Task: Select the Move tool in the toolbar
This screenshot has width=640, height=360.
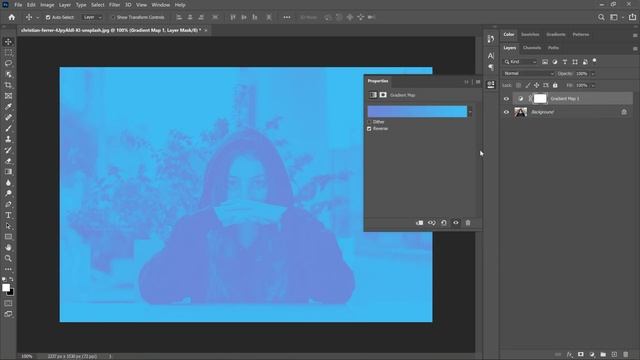Action: [8, 42]
